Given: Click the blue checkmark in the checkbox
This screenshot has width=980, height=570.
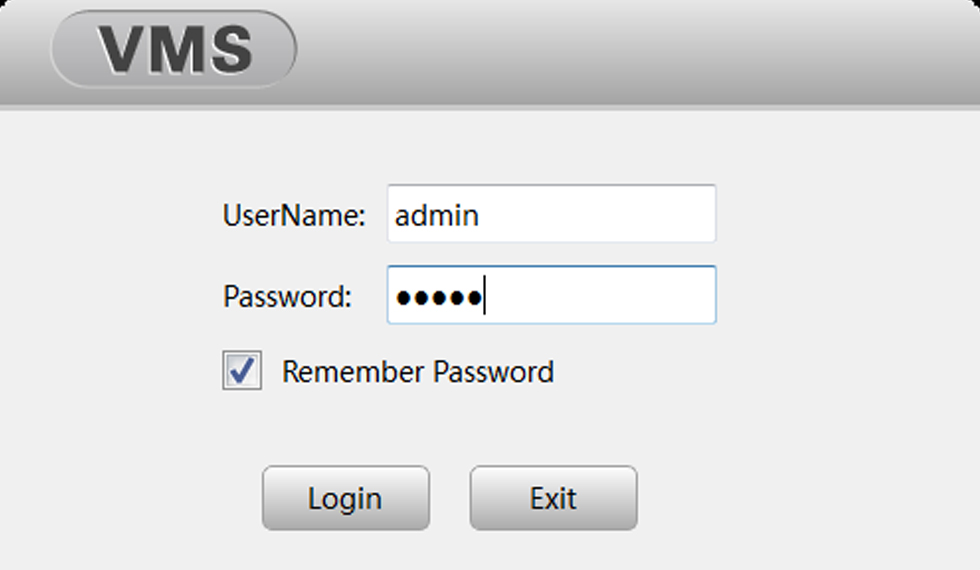Looking at the screenshot, I should coord(242,370).
